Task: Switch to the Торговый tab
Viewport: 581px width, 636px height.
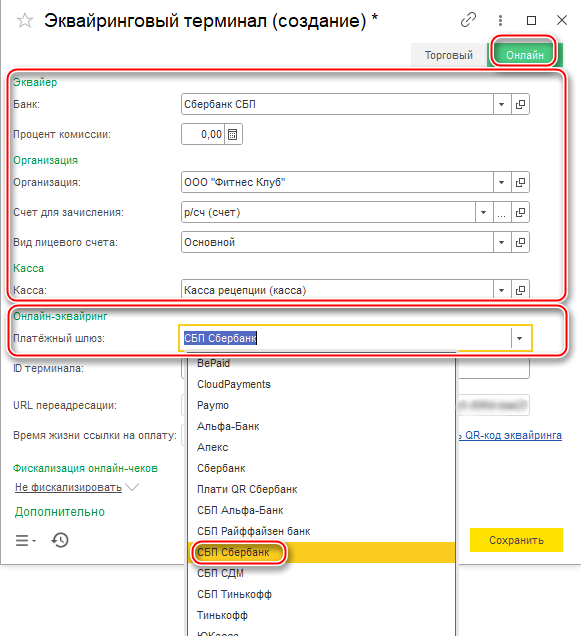Action: 449,55
